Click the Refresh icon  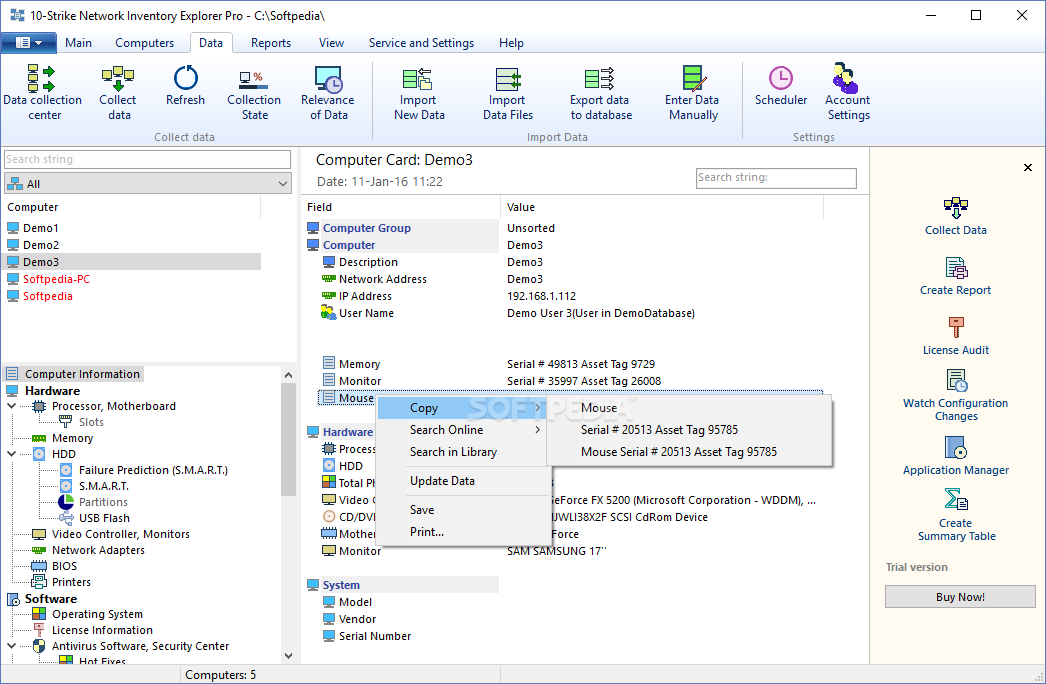185,85
